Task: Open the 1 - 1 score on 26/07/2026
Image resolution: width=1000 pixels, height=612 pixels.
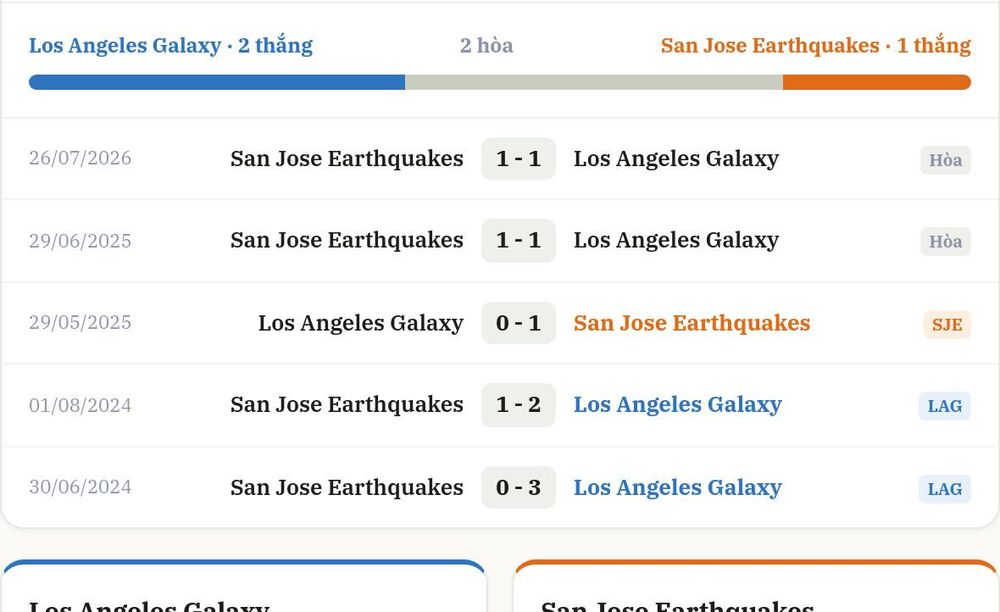Action: coord(518,159)
